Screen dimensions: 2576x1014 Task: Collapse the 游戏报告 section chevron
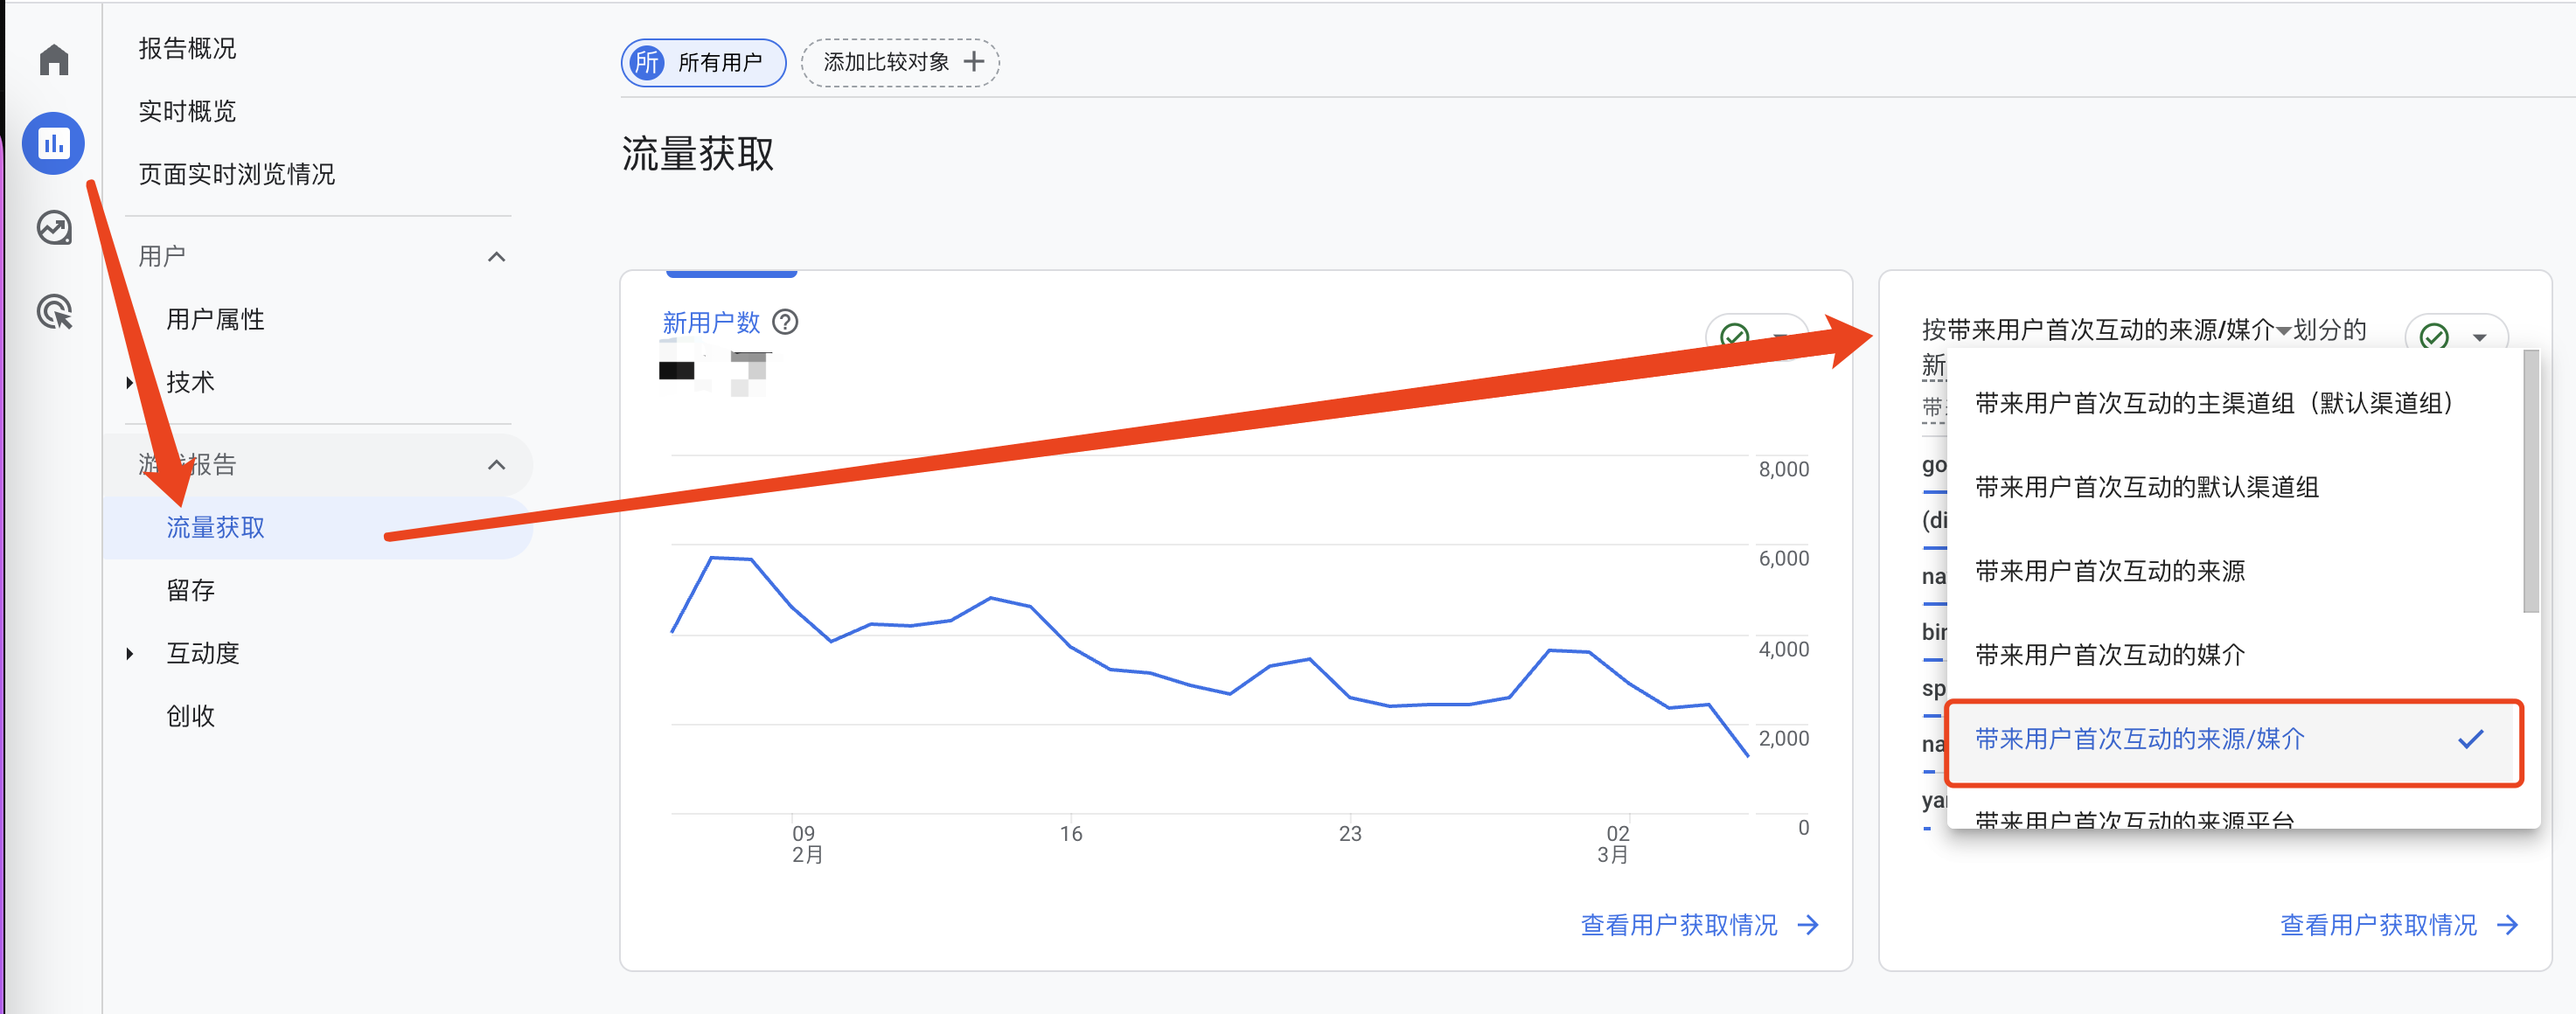point(496,465)
